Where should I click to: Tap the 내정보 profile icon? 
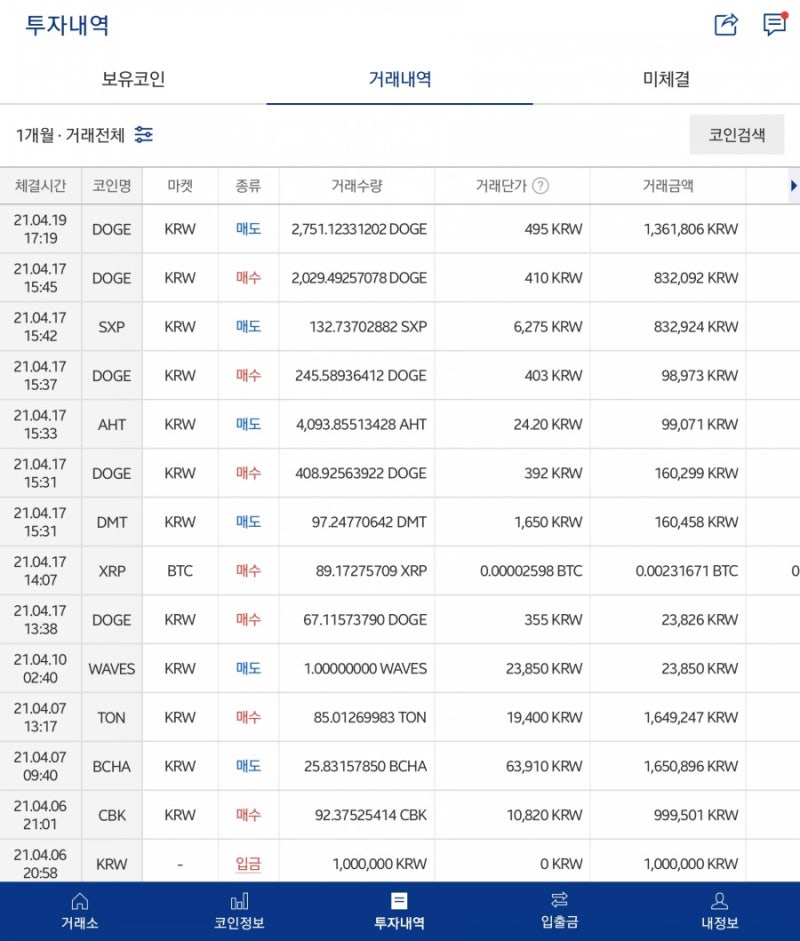(x=719, y=900)
